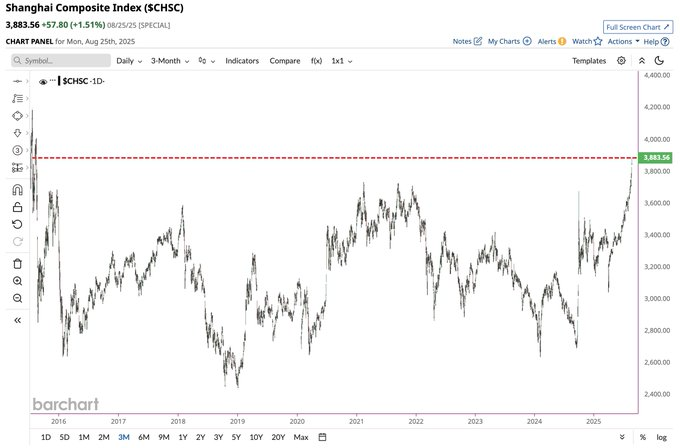Open the numbered wave counter tool
Viewport: 680px width, 448px height.
click(x=17, y=150)
